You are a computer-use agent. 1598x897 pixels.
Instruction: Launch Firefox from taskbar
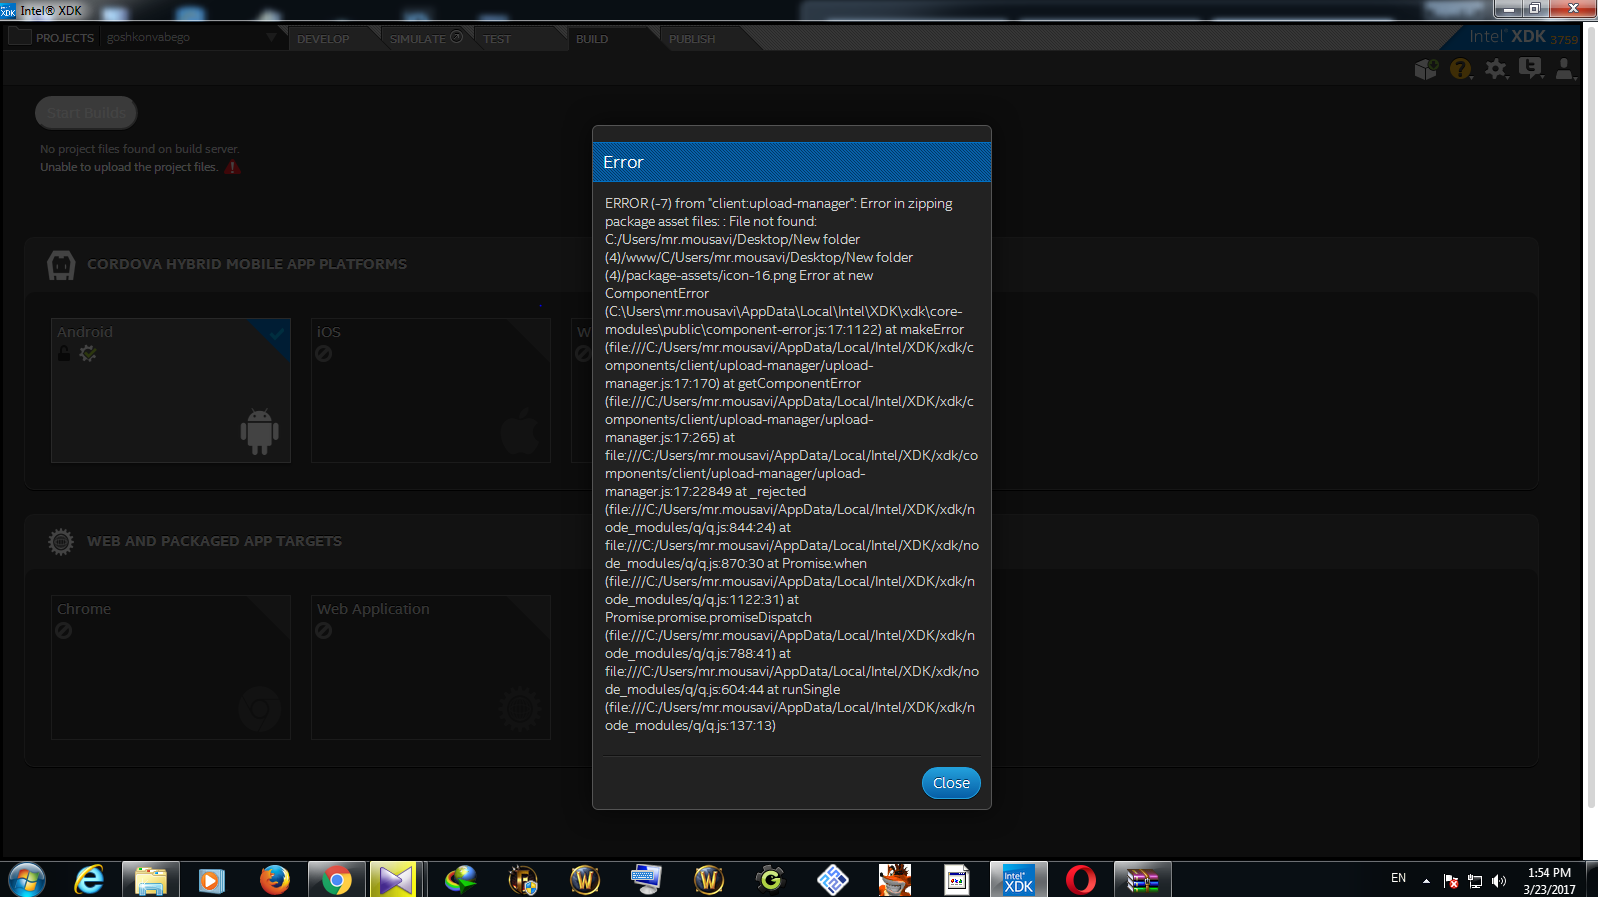(274, 880)
